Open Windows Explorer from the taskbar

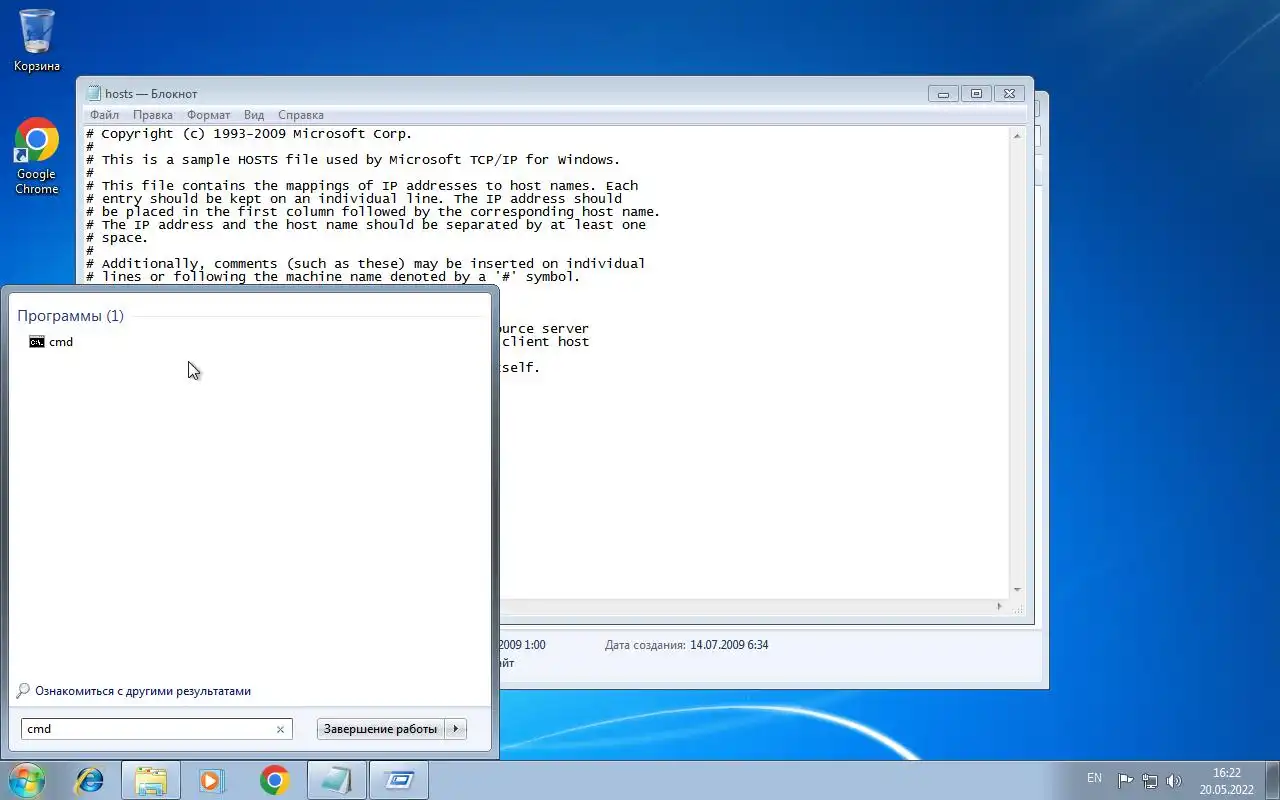[x=151, y=780]
